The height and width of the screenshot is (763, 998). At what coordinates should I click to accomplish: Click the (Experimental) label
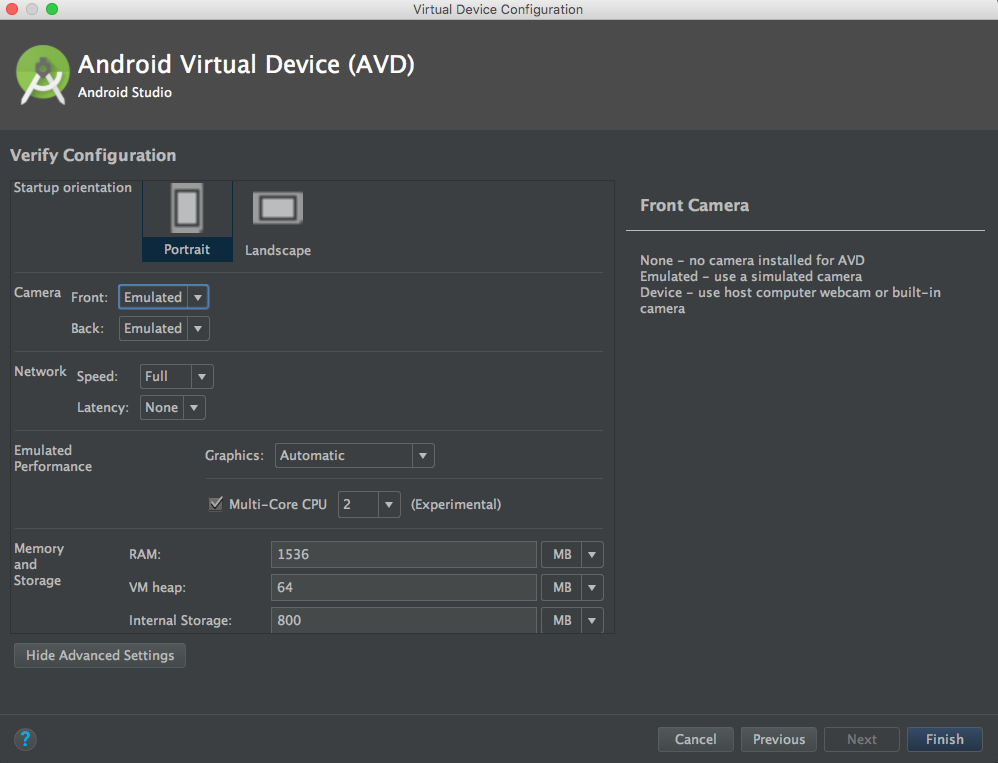click(x=456, y=505)
